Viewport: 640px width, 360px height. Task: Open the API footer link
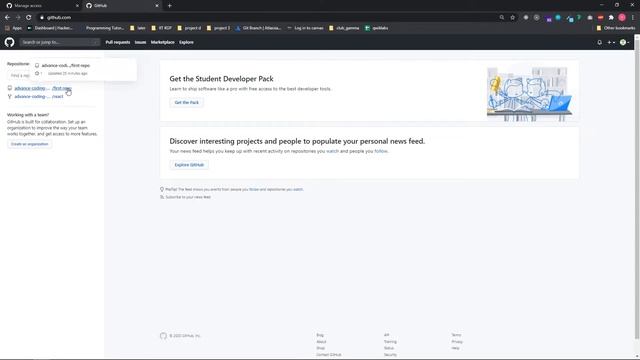tap(387, 335)
